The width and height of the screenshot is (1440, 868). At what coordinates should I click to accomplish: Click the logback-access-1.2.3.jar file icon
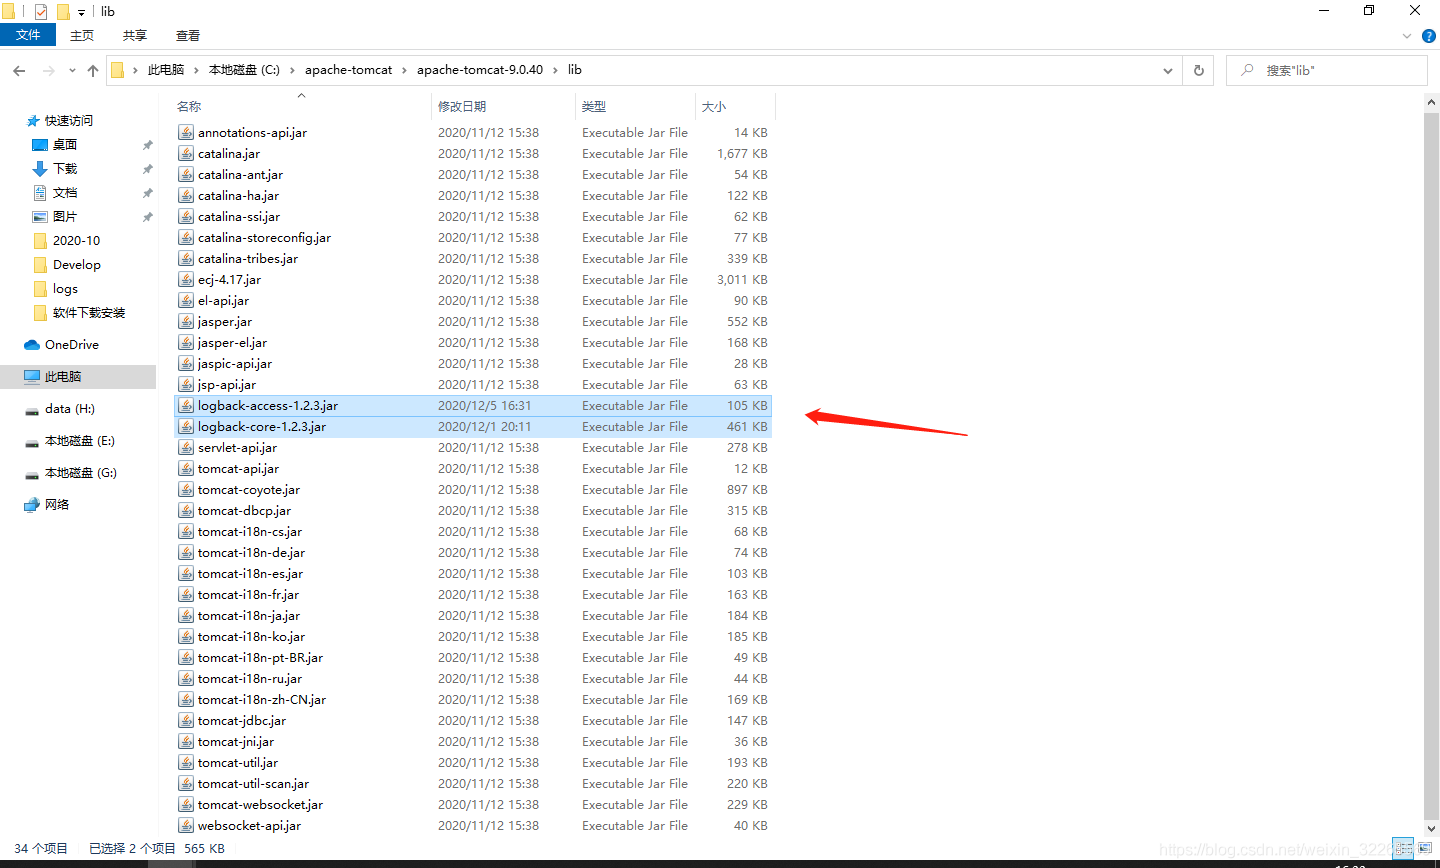click(186, 405)
